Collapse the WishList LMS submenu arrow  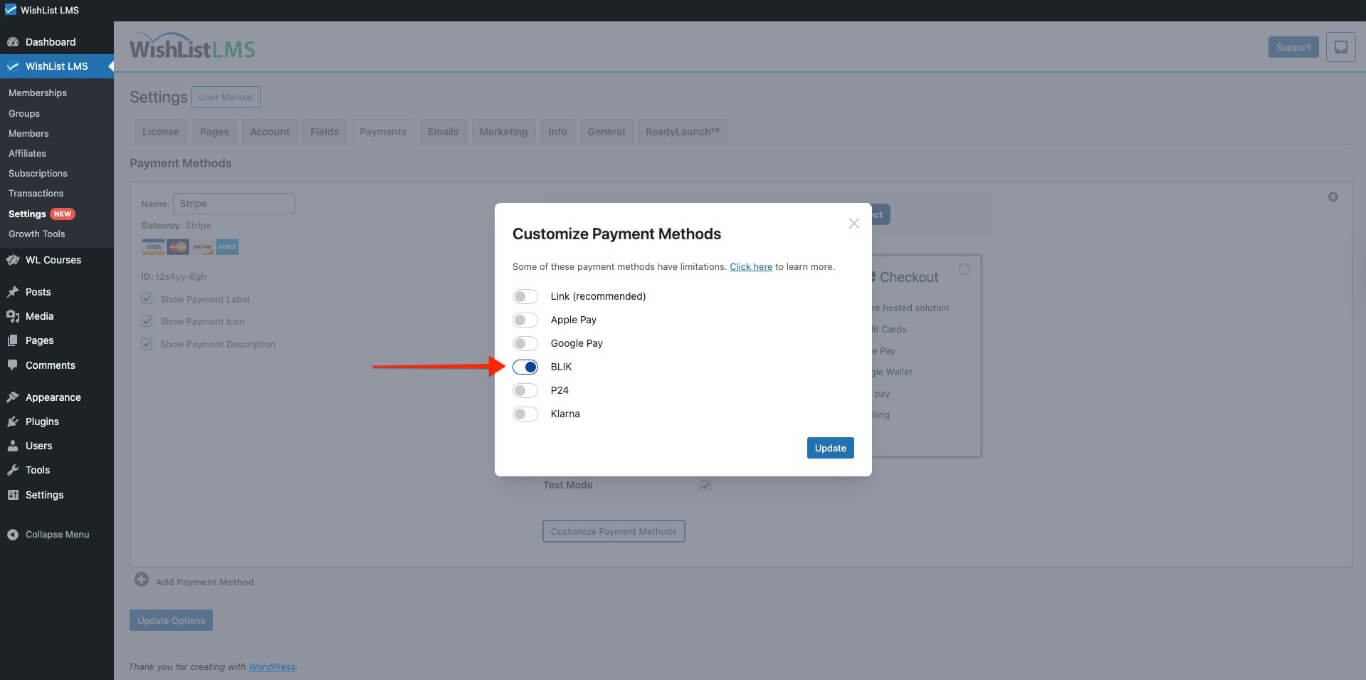(111, 66)
